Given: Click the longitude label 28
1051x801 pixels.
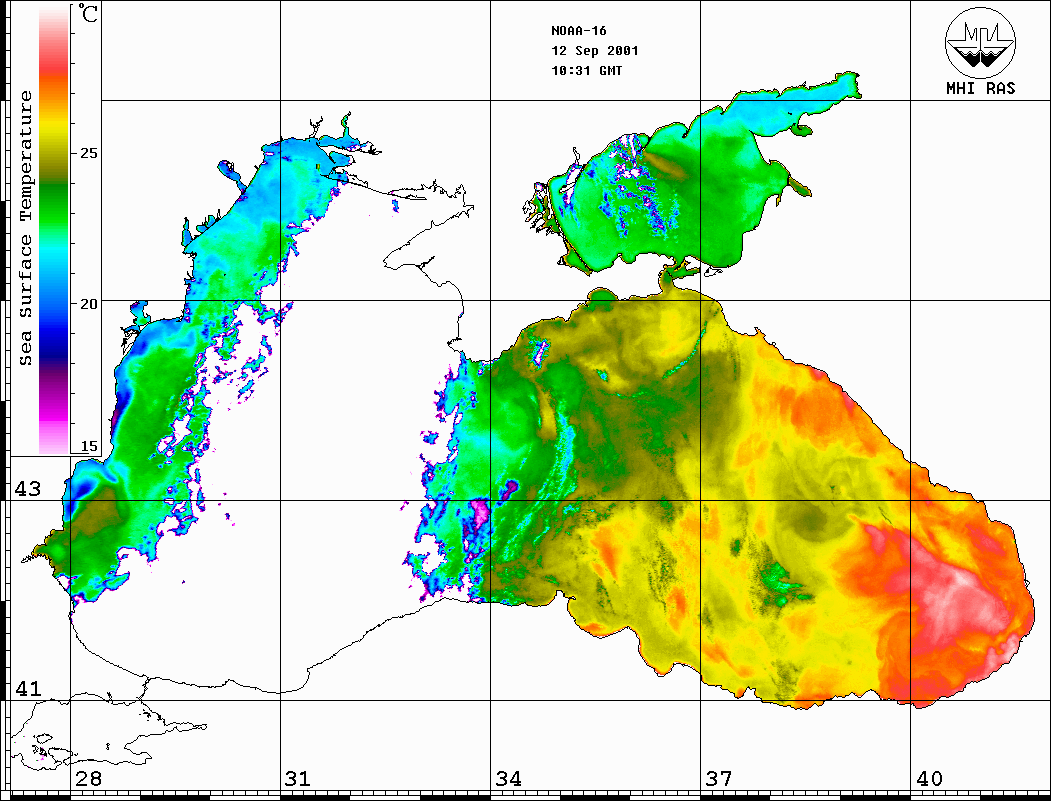Looking at the screenshot, I should pyautogui.click(x=88, y=779).
